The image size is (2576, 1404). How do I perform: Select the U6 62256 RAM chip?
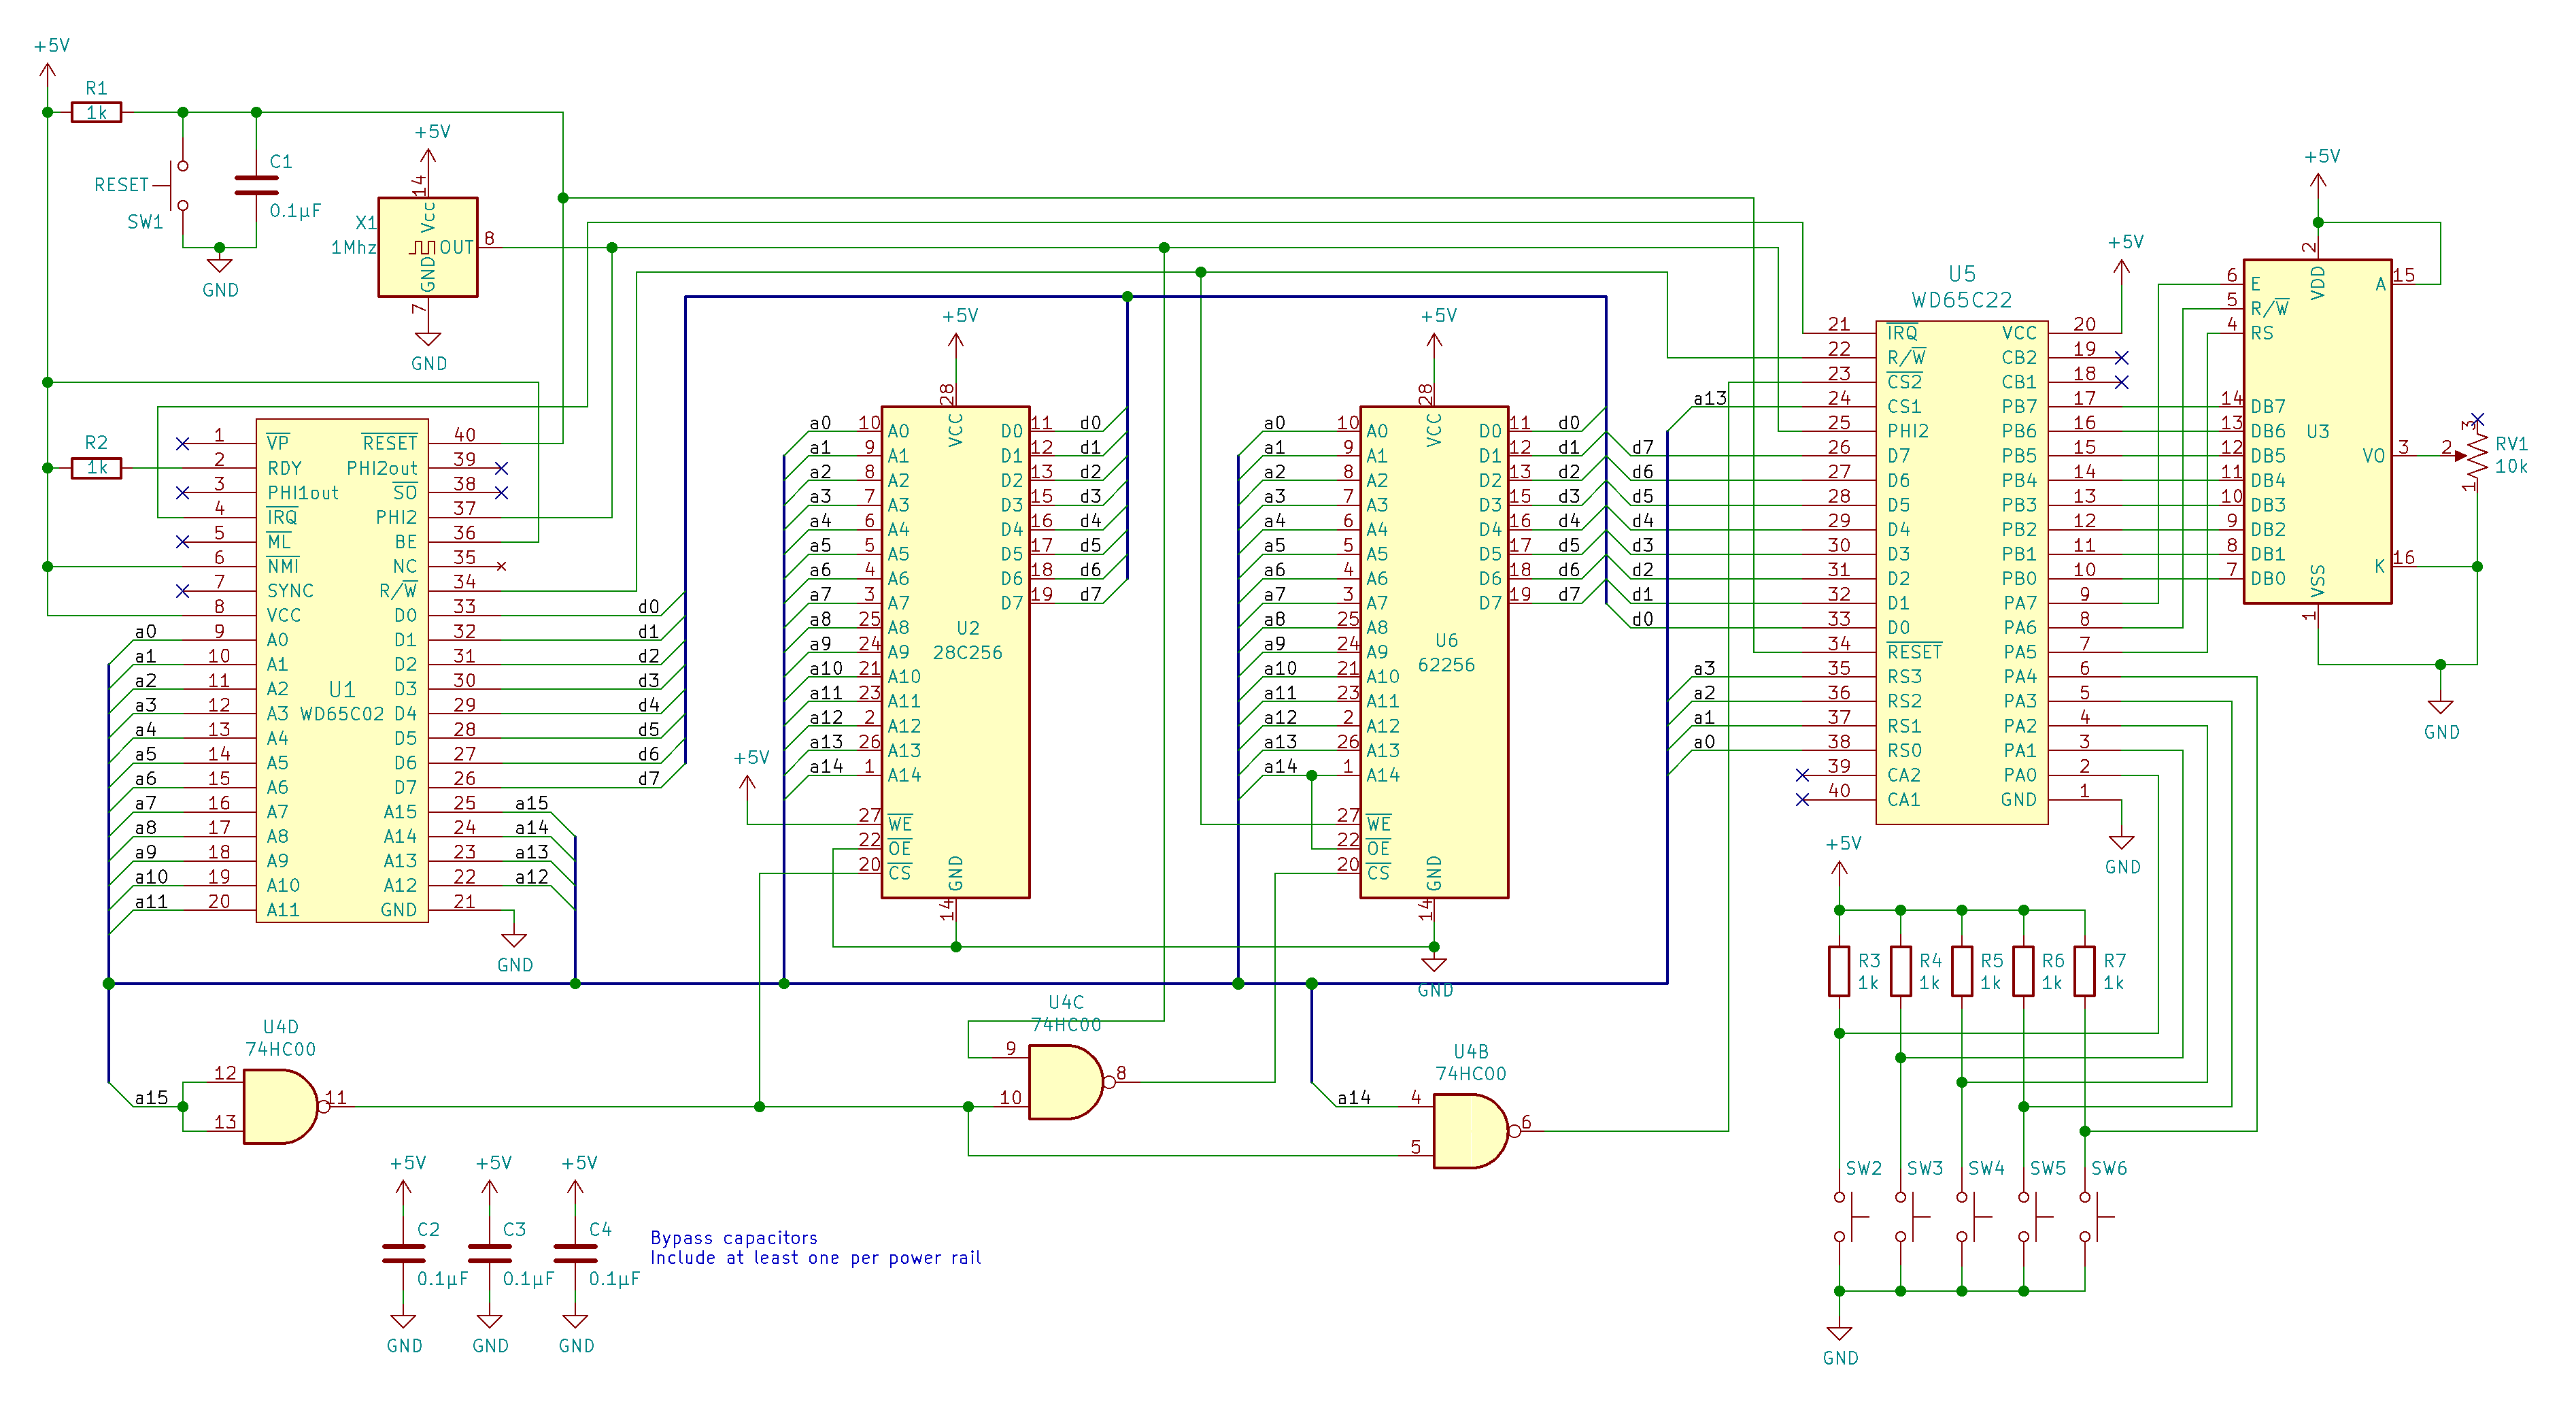(1434, 652)
